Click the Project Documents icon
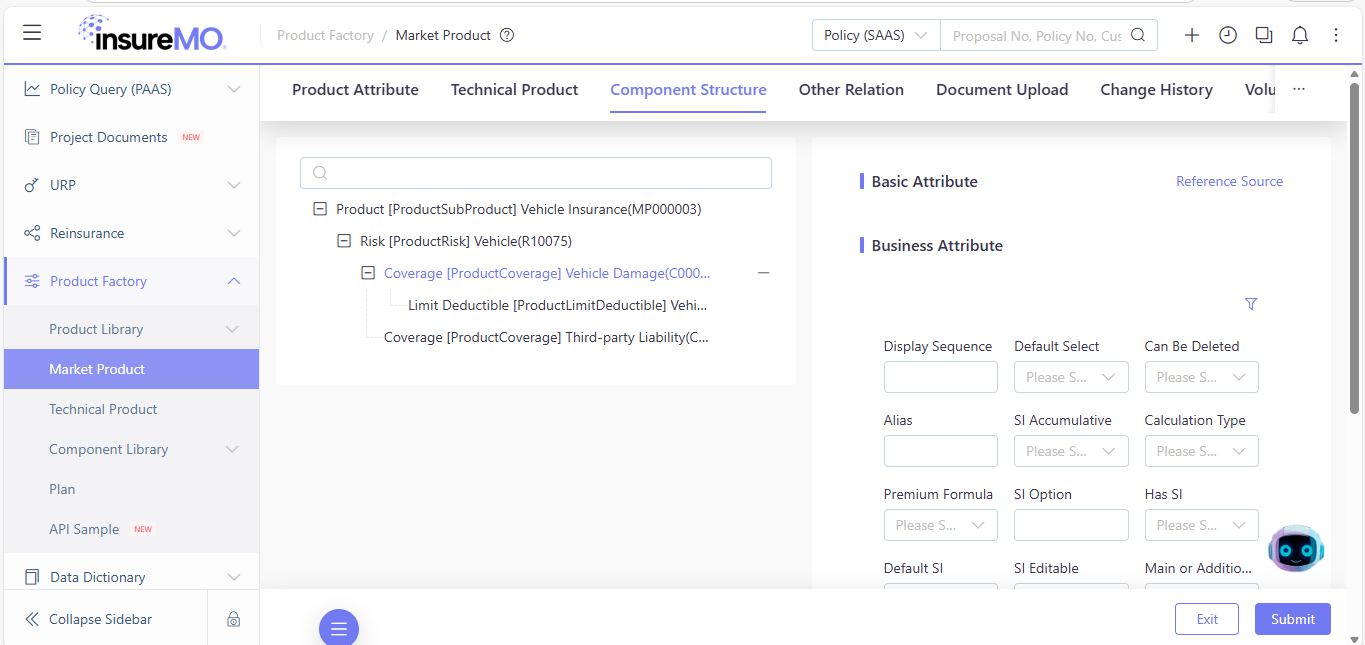Viewport: 1365px width, 645px height. 32,137
